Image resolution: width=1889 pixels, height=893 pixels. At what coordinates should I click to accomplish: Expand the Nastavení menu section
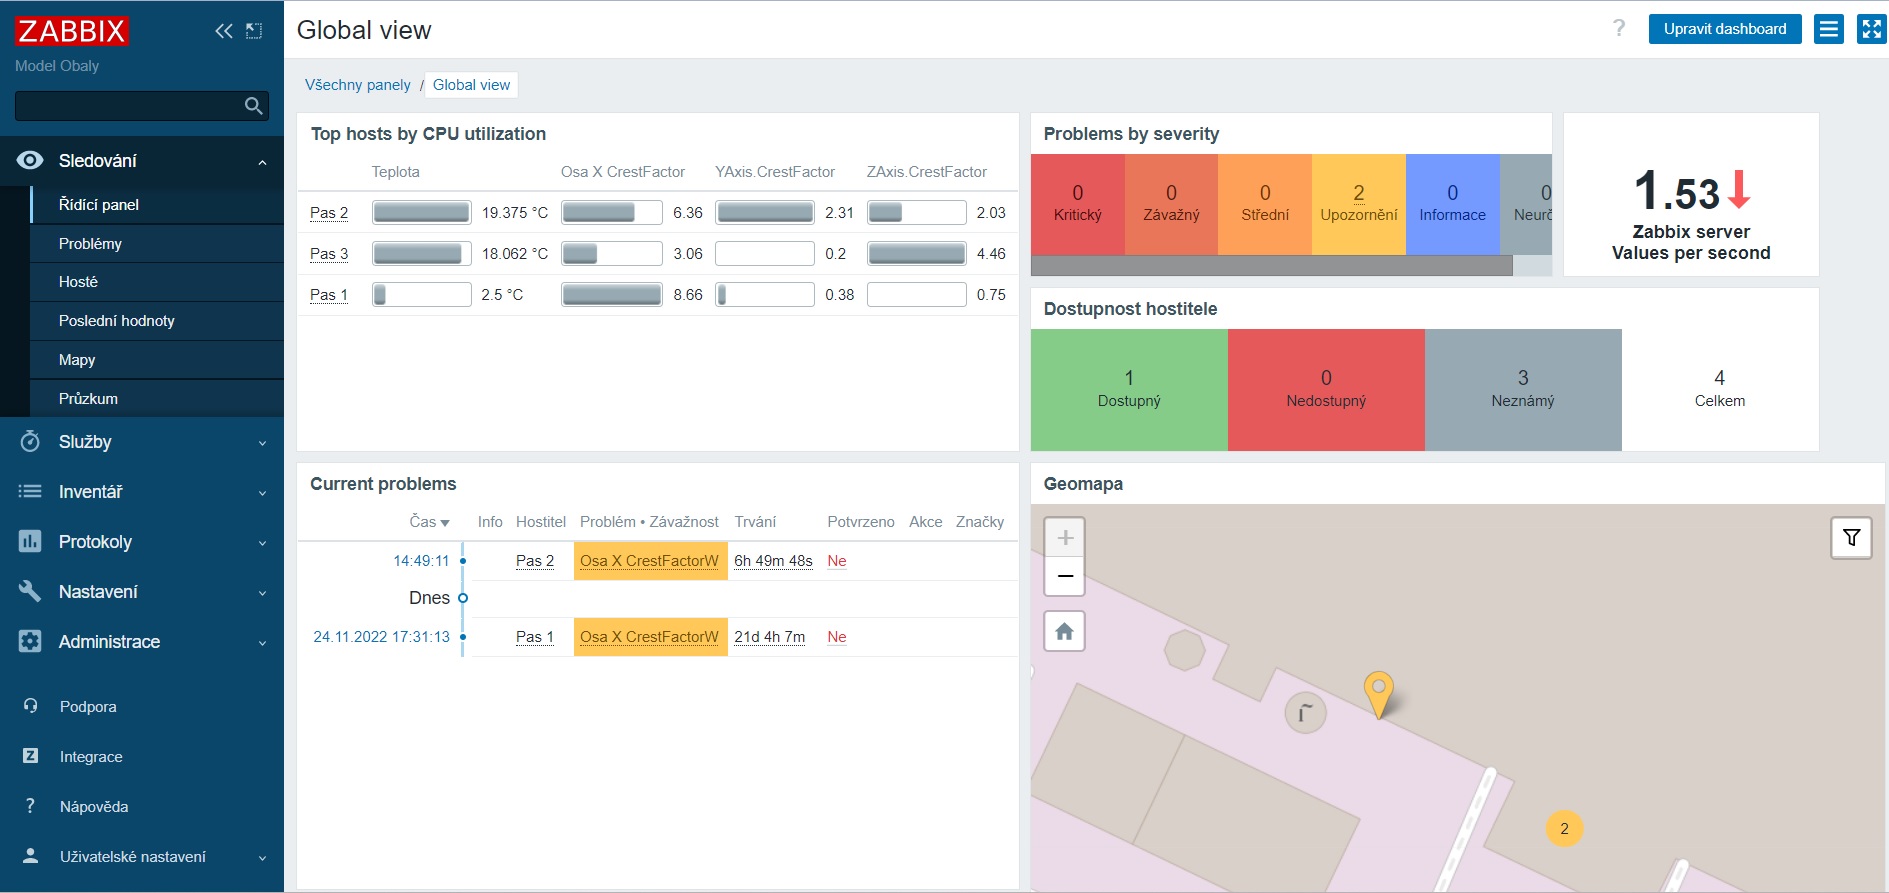click(262, 593)
